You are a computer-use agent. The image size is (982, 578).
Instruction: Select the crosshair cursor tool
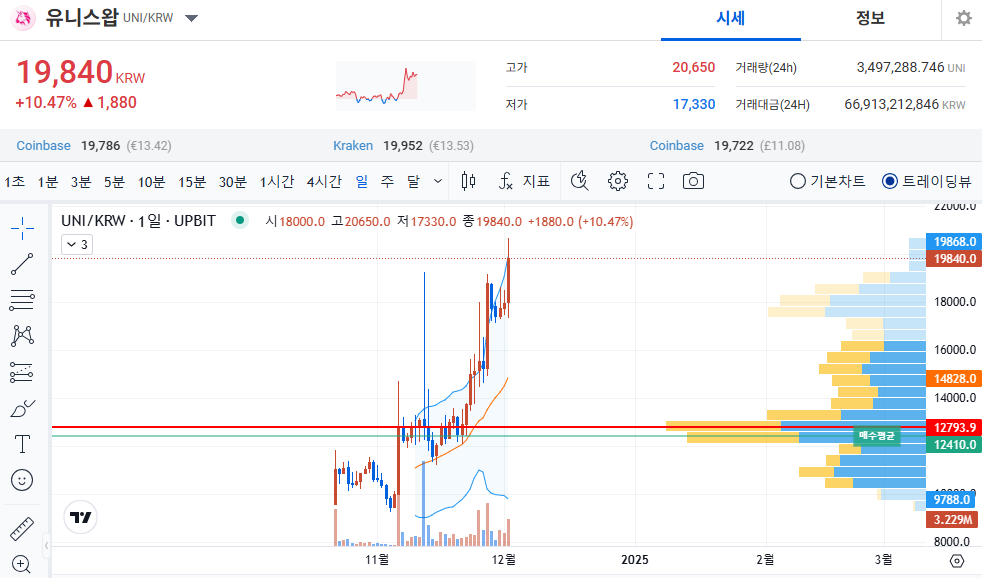[22, 228]
